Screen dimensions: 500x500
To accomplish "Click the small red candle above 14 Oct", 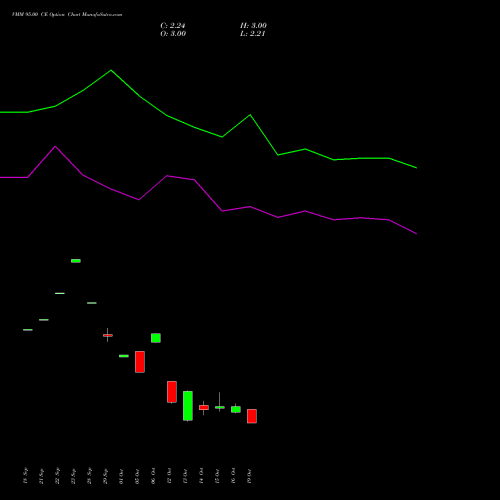I will point(204,407).
